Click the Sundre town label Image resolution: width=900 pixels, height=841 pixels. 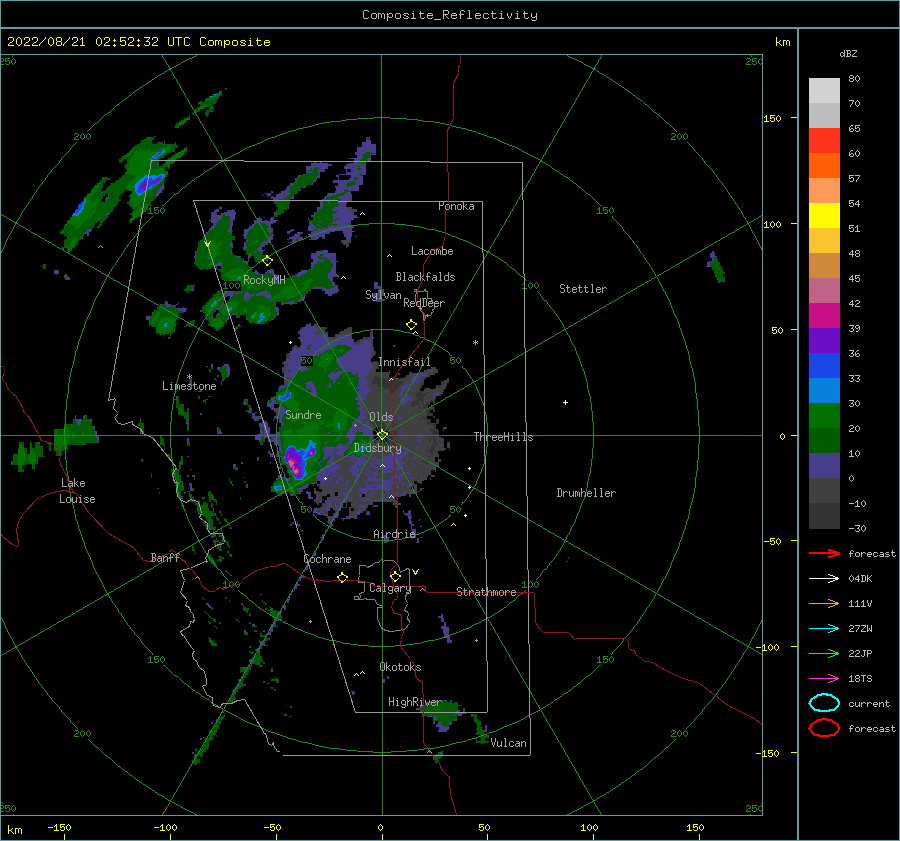(x=303, y=414)
